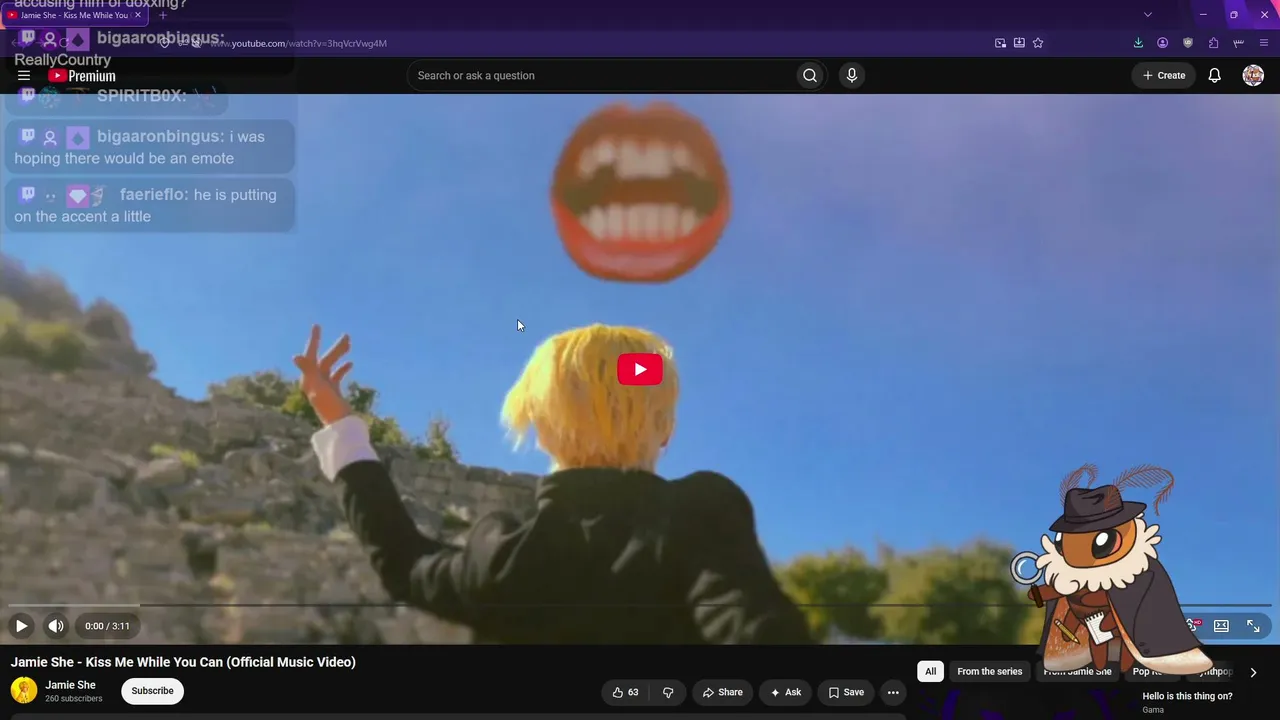This screenshot has width=1280, height=720.
Task: Open the browser downloads panel
Action: click(1138, 43)
